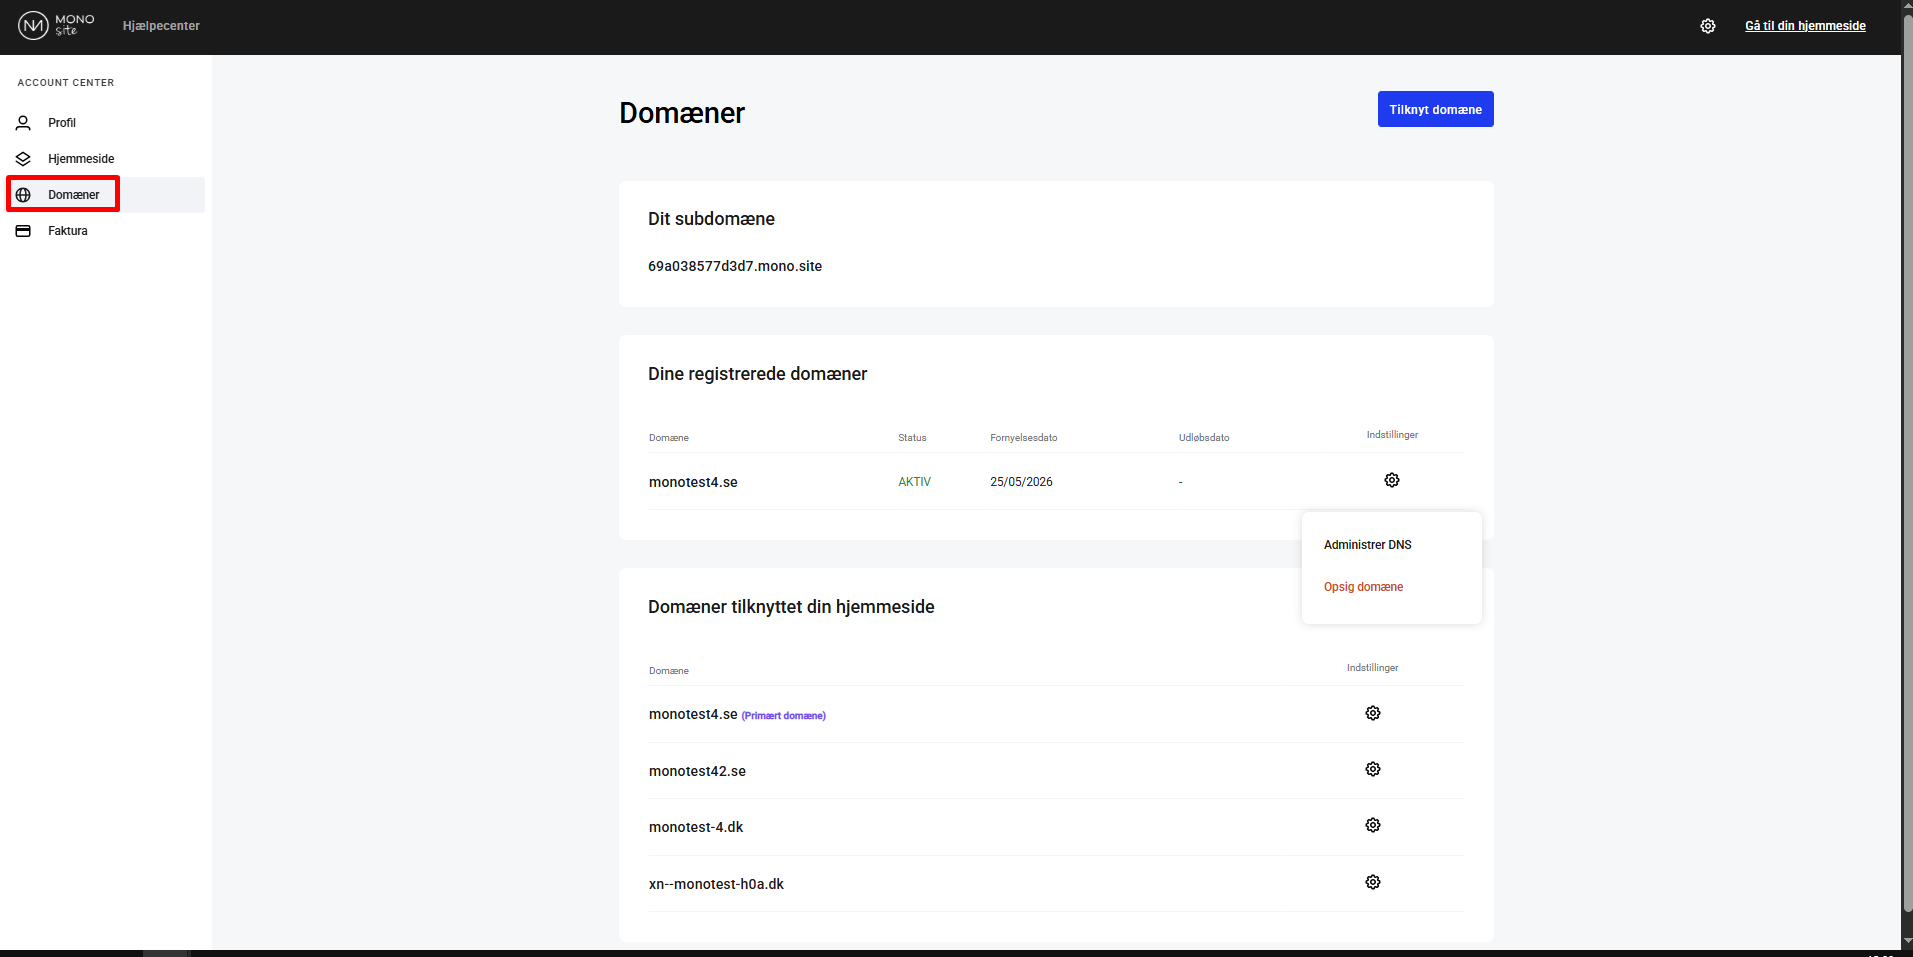Click the Hjemmeside layers icon
The height and width of the screenshot is (957, 1913).
click(x=23, y=159)
